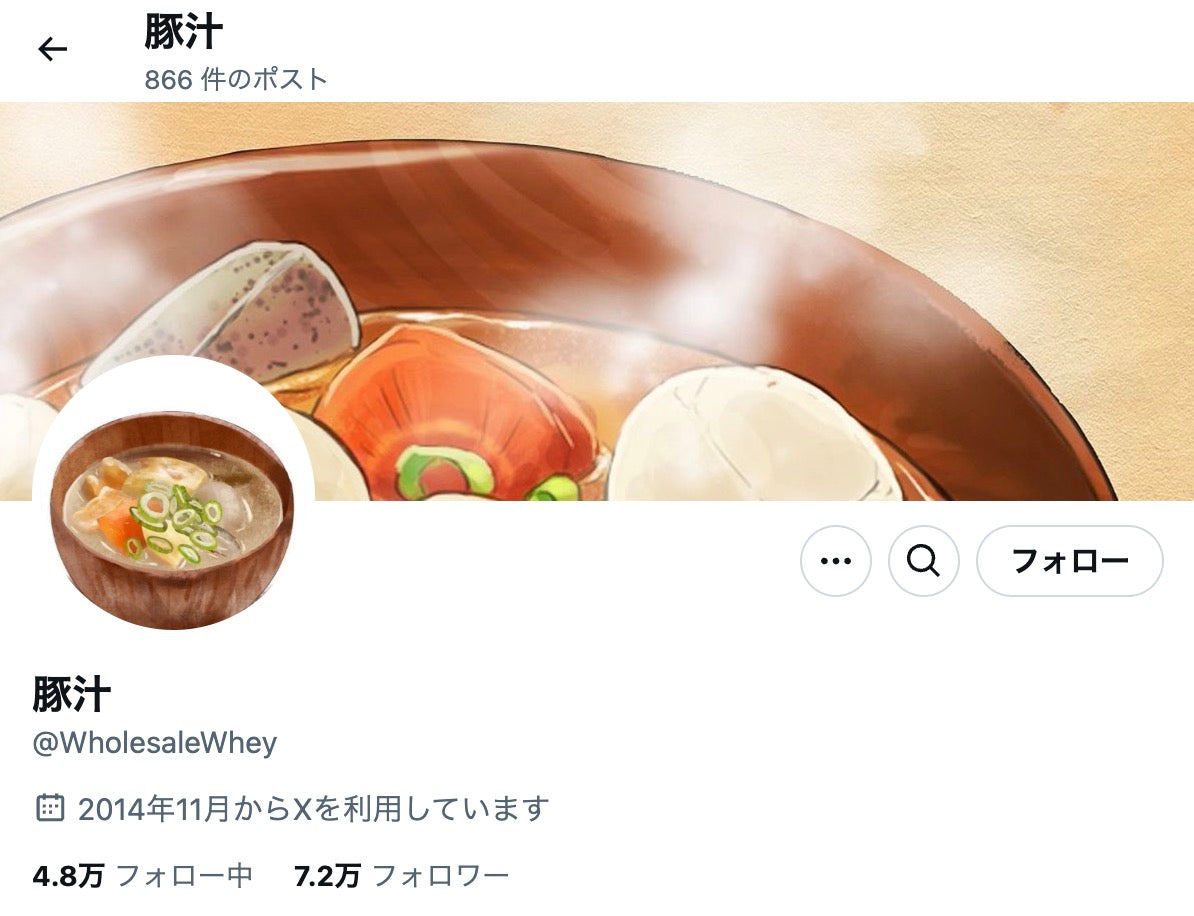Open the pork soup banner header image
The width and height of the screenshot is (1194, 916).
[597, 302]
